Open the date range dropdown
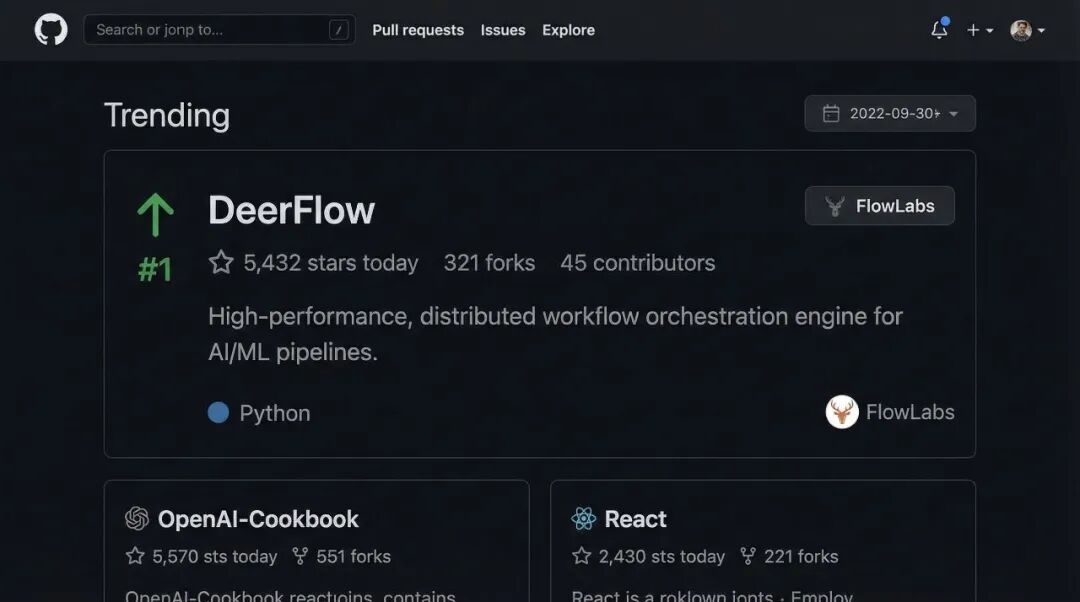1080x602 pixels. 890,114
